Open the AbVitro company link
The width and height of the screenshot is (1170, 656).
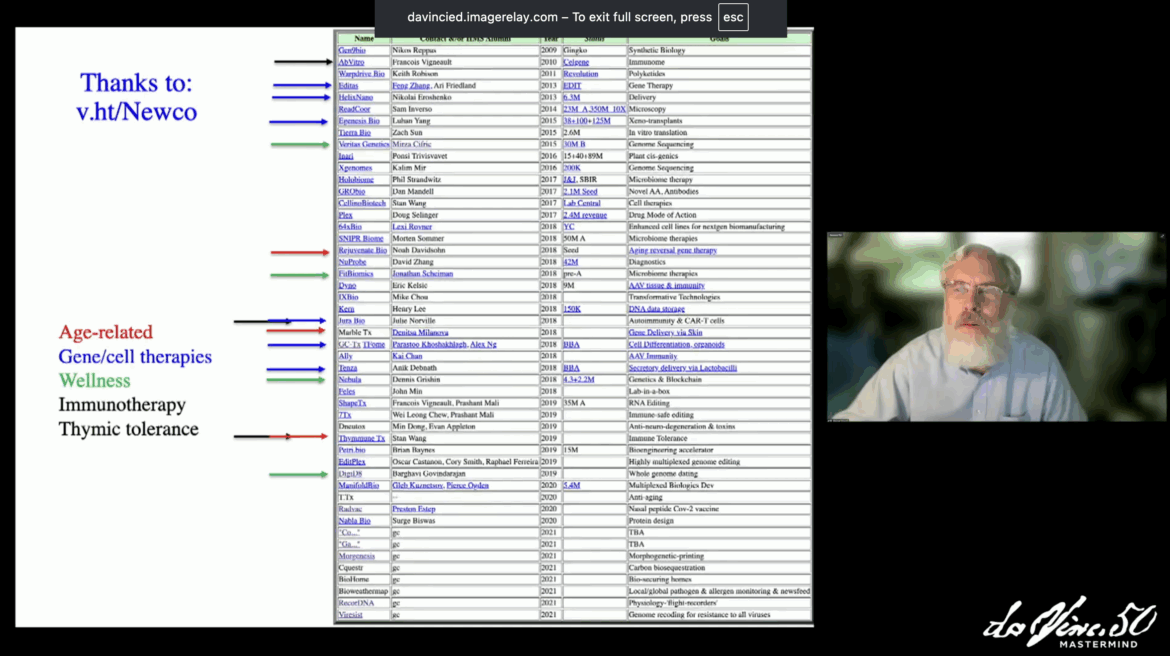(x=351, y=62)
